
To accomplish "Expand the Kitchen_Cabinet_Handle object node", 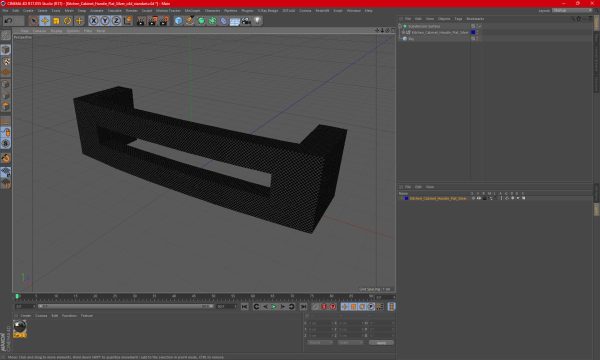I will pos(403,33).
